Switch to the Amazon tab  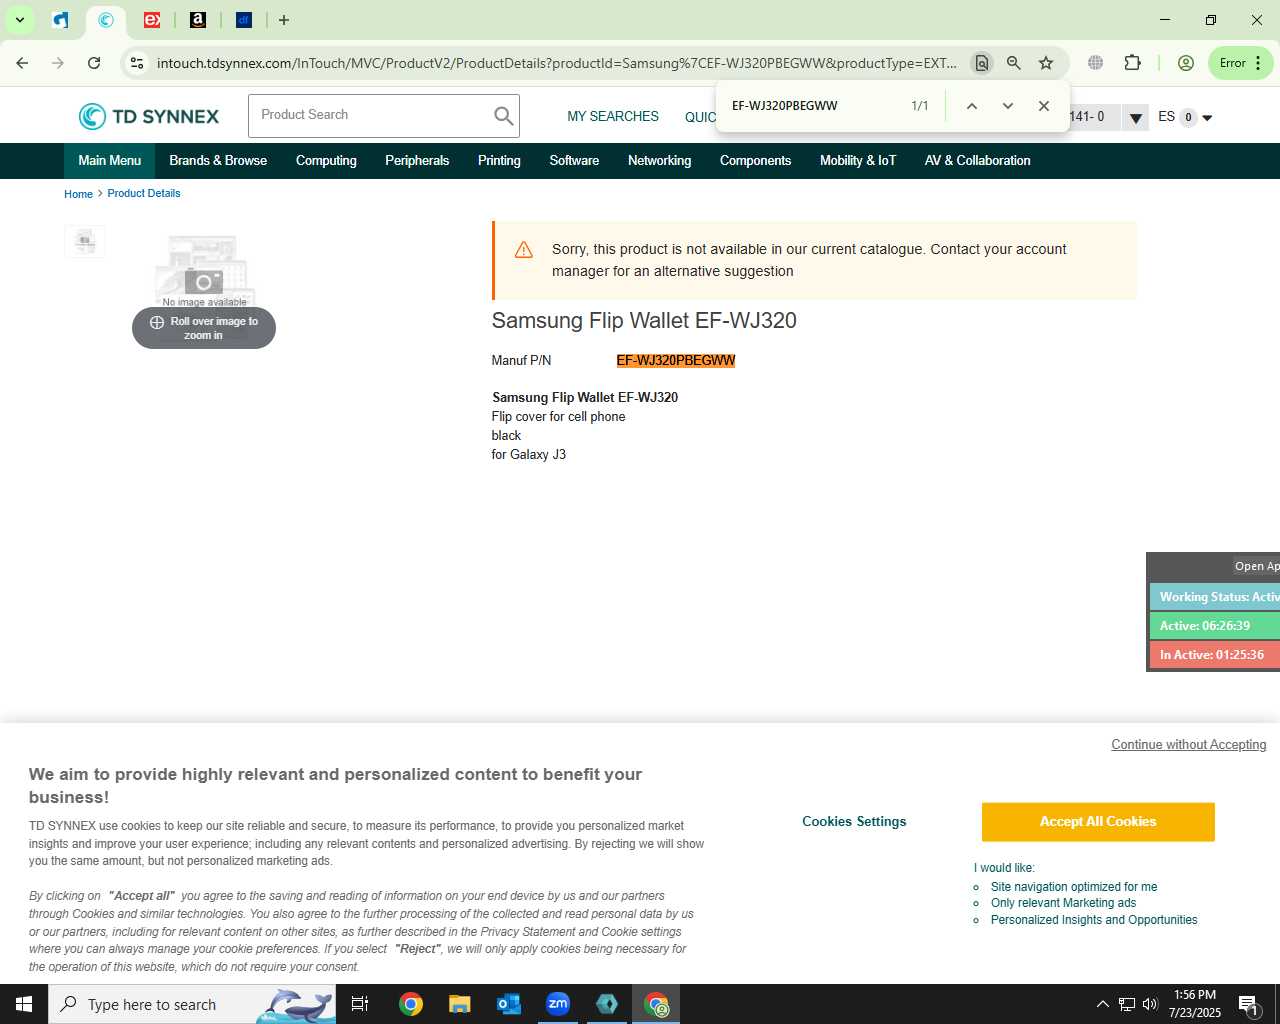pyautogui.click(x=198, y=20)
